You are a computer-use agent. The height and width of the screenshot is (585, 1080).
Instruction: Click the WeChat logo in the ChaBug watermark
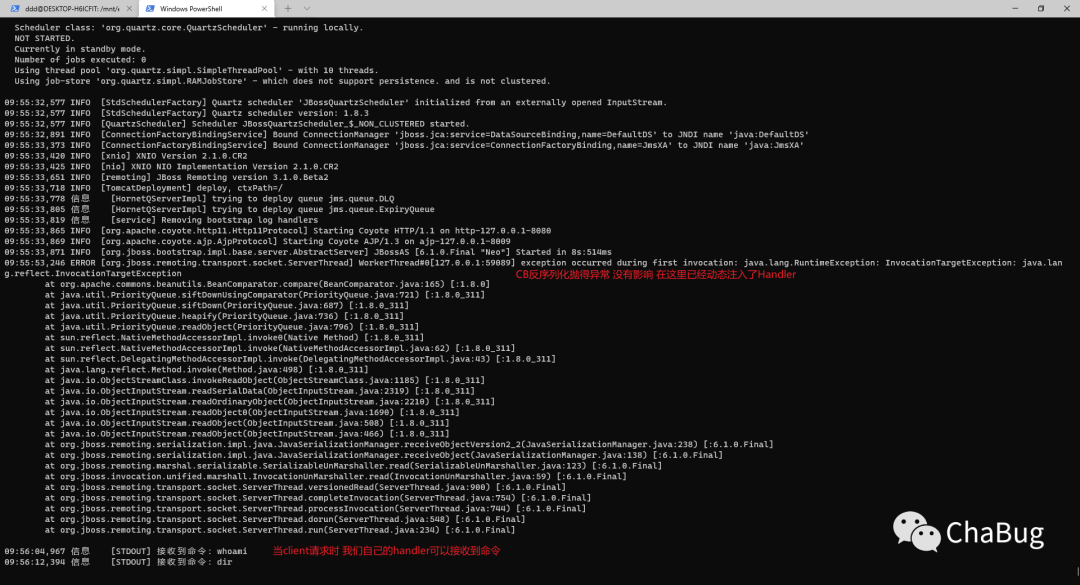[914, 532]
